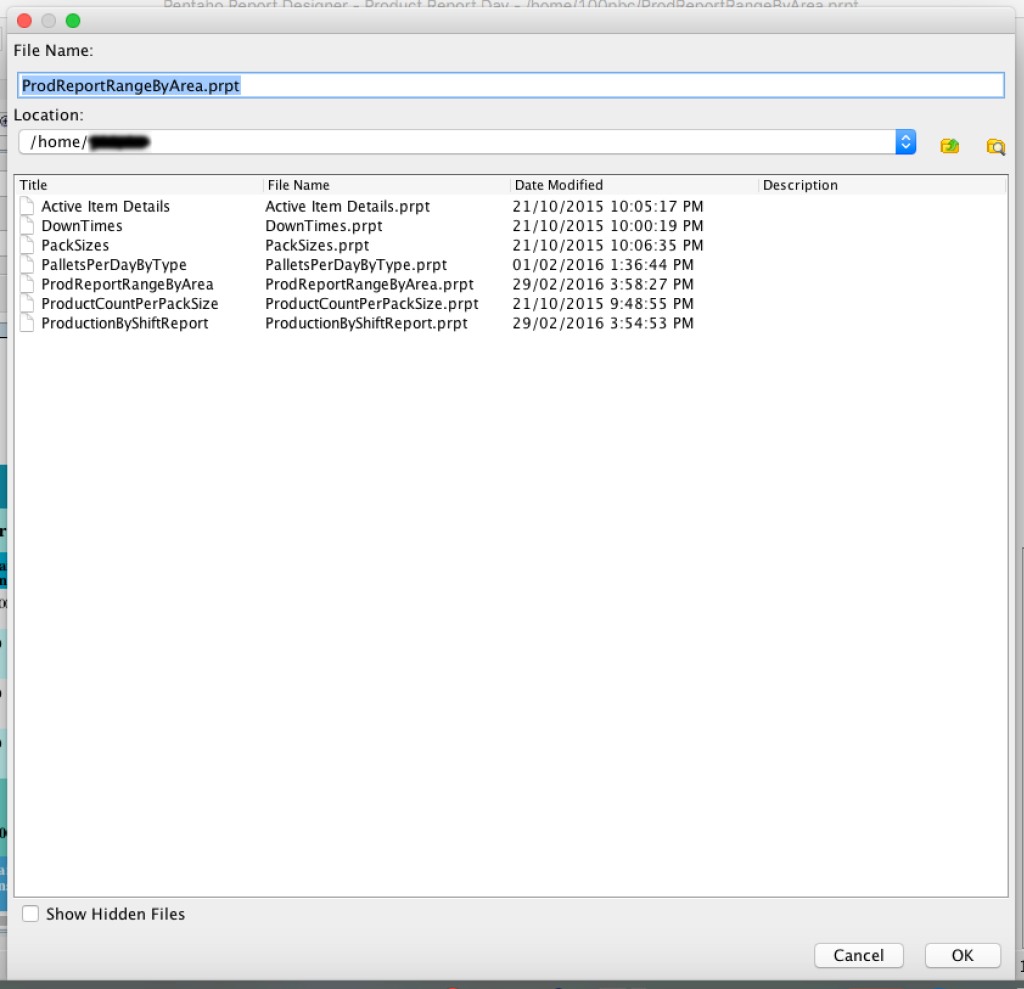Click the go-up-one-folder icon
This screenshot has width=1024, height=989.
click(950, 146)
